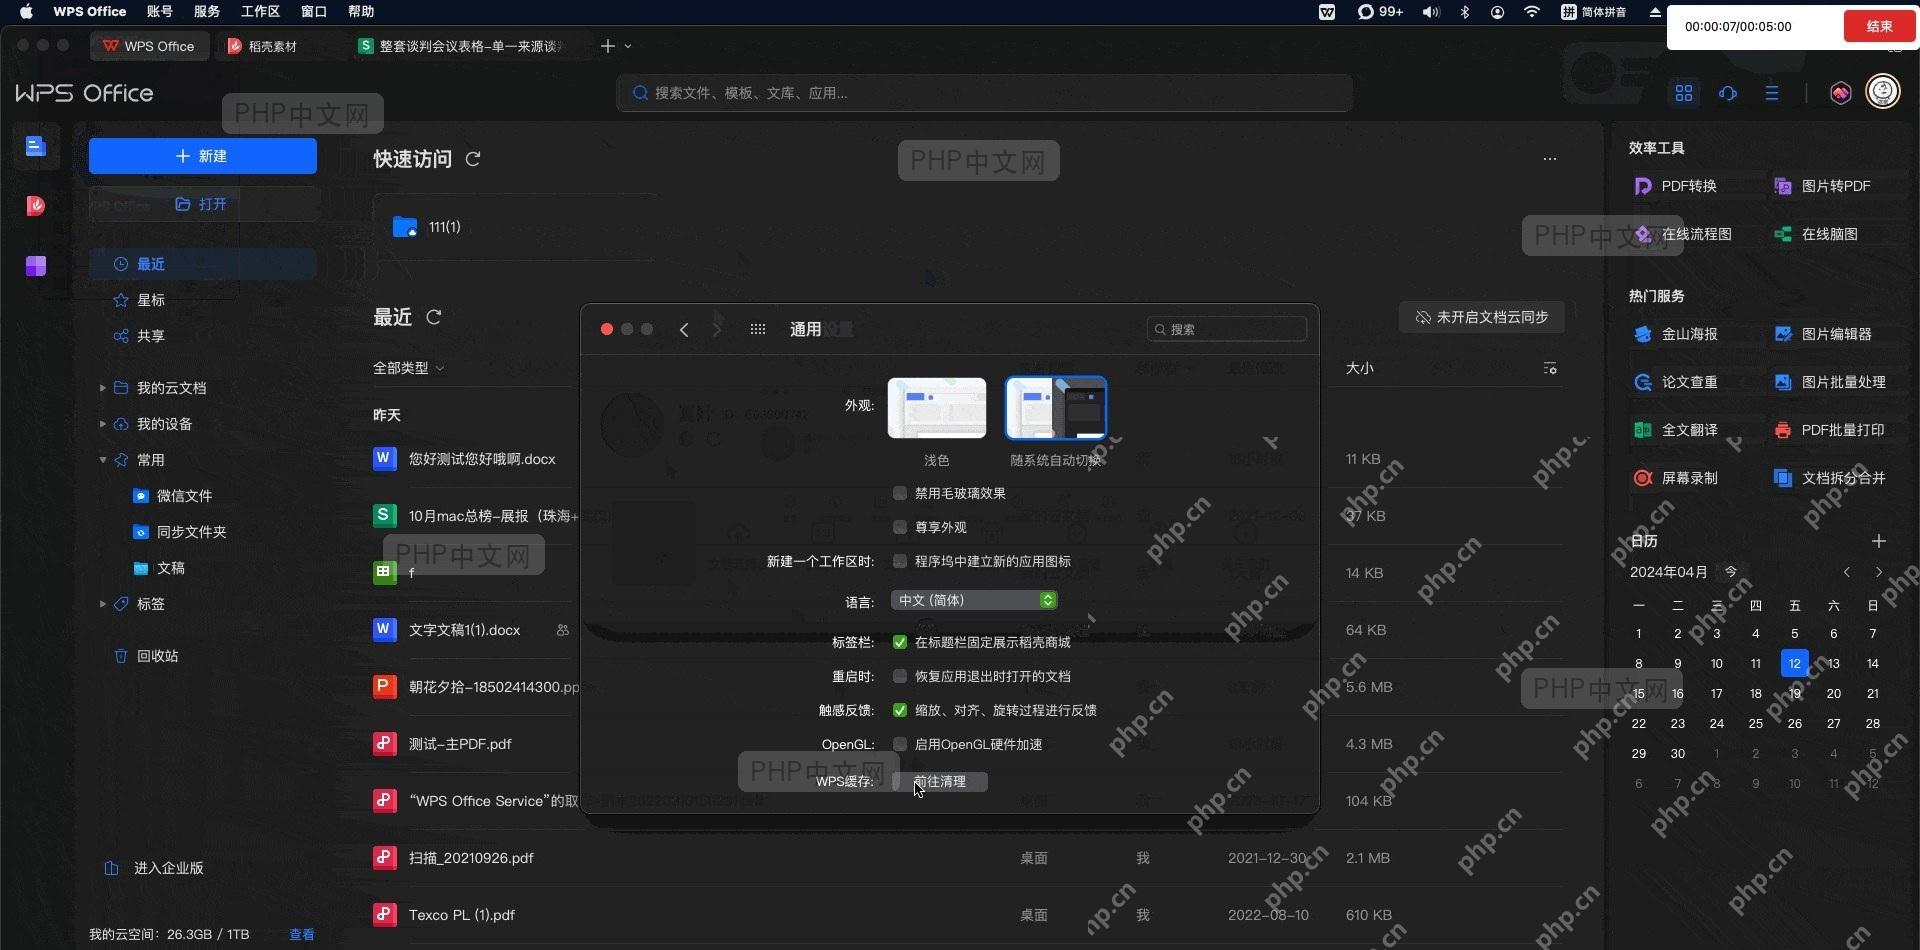Expand 我的设备 tree node
The height and width of the screenshot is (950, 1920).
click(102, 424)
